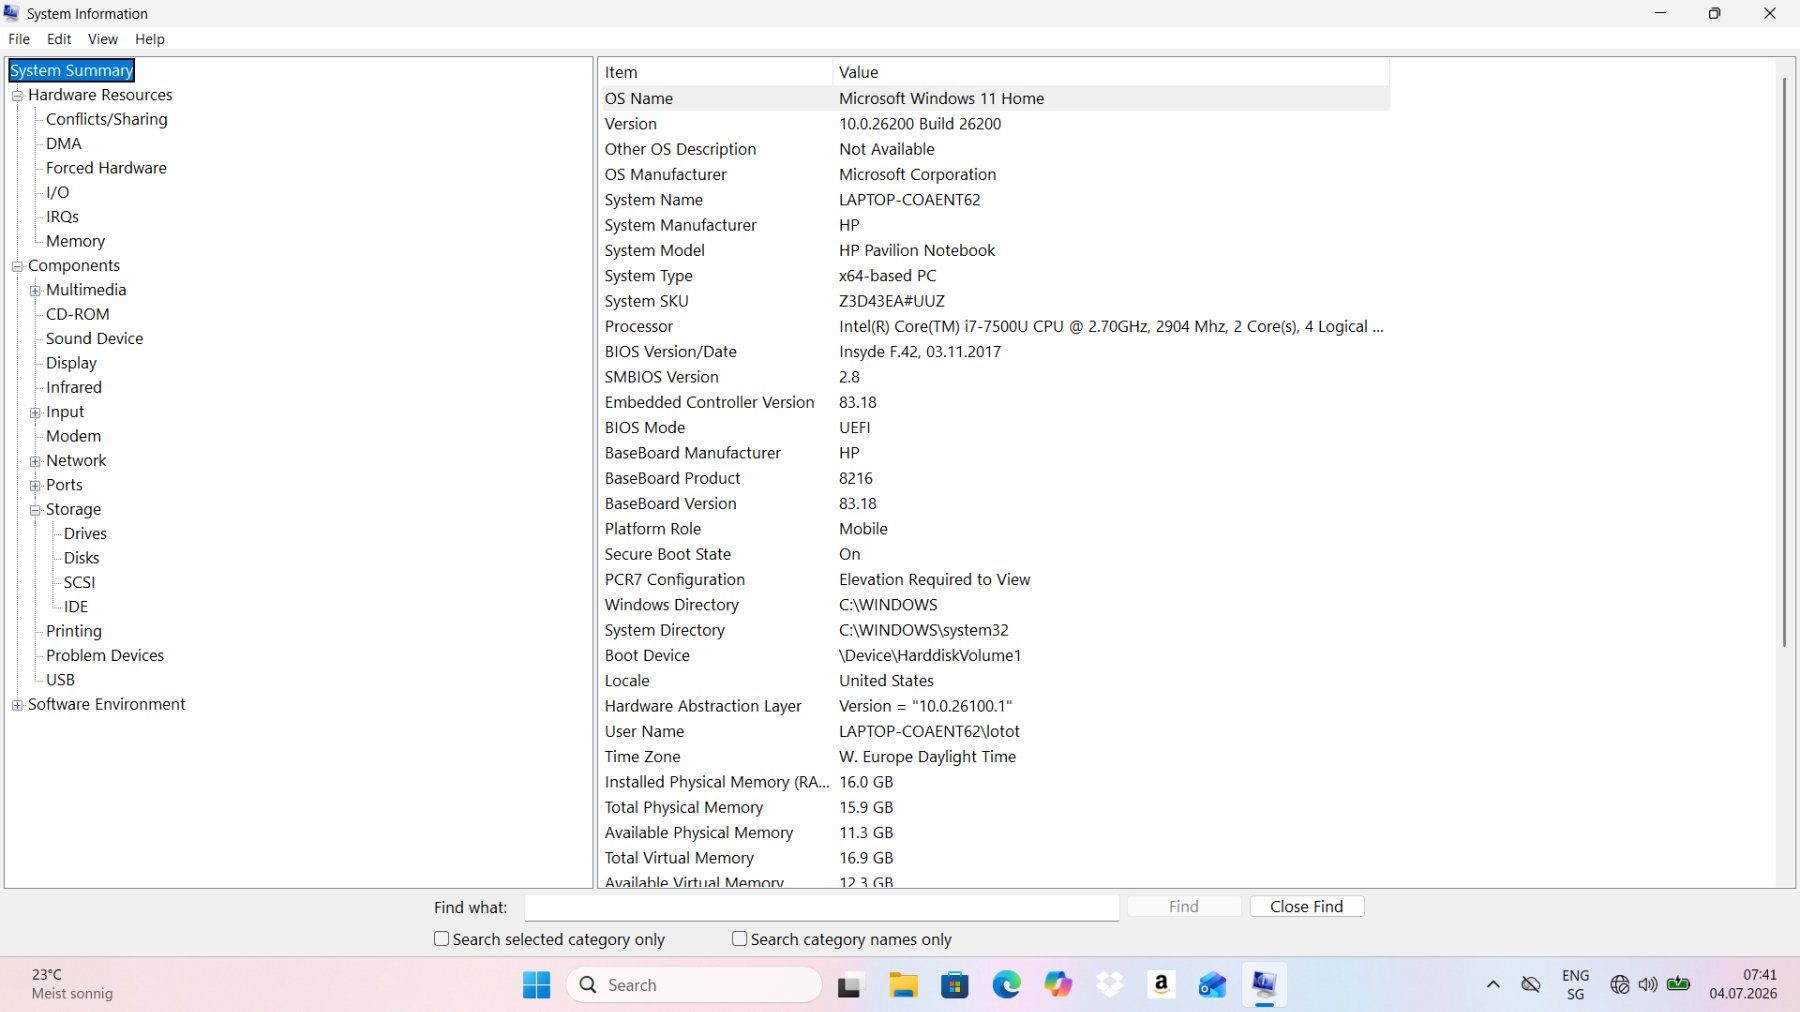Image resolution: width=1800 pixels, height=1012 pixels.
Task: Open Task View from the taskbar
Action: [850, 986]
